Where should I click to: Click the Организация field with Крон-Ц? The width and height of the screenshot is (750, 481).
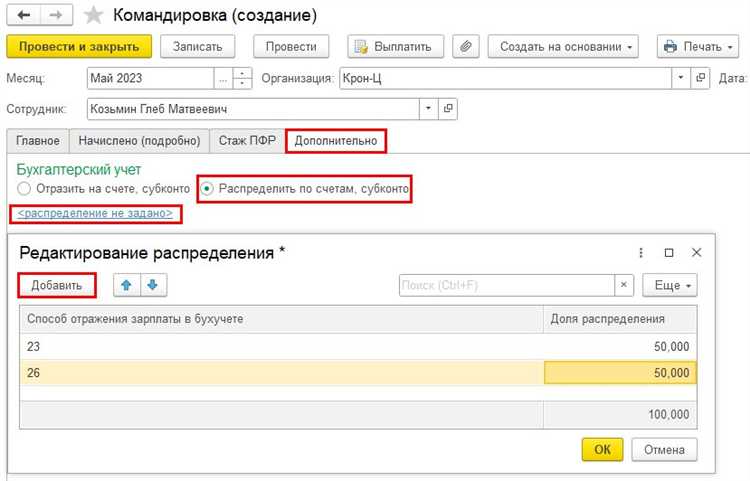506,78
